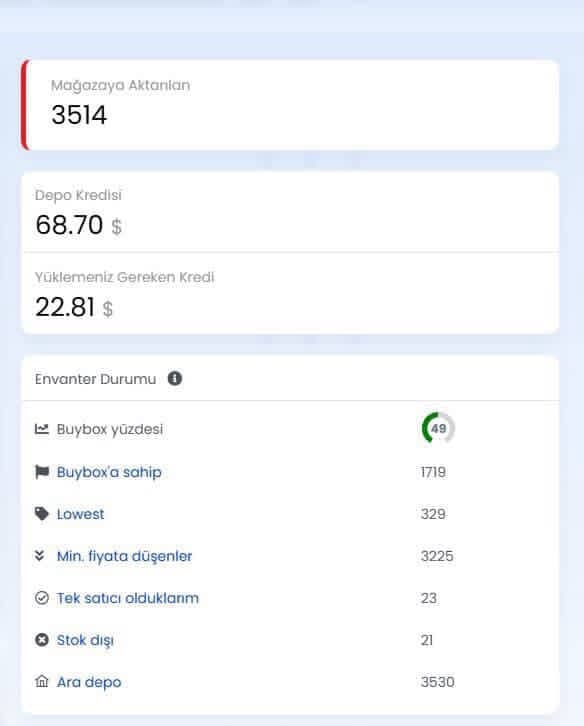Click the Envanter Durumu info icon
This screenshot has width=584, height=726.
[x=175, y=378]
